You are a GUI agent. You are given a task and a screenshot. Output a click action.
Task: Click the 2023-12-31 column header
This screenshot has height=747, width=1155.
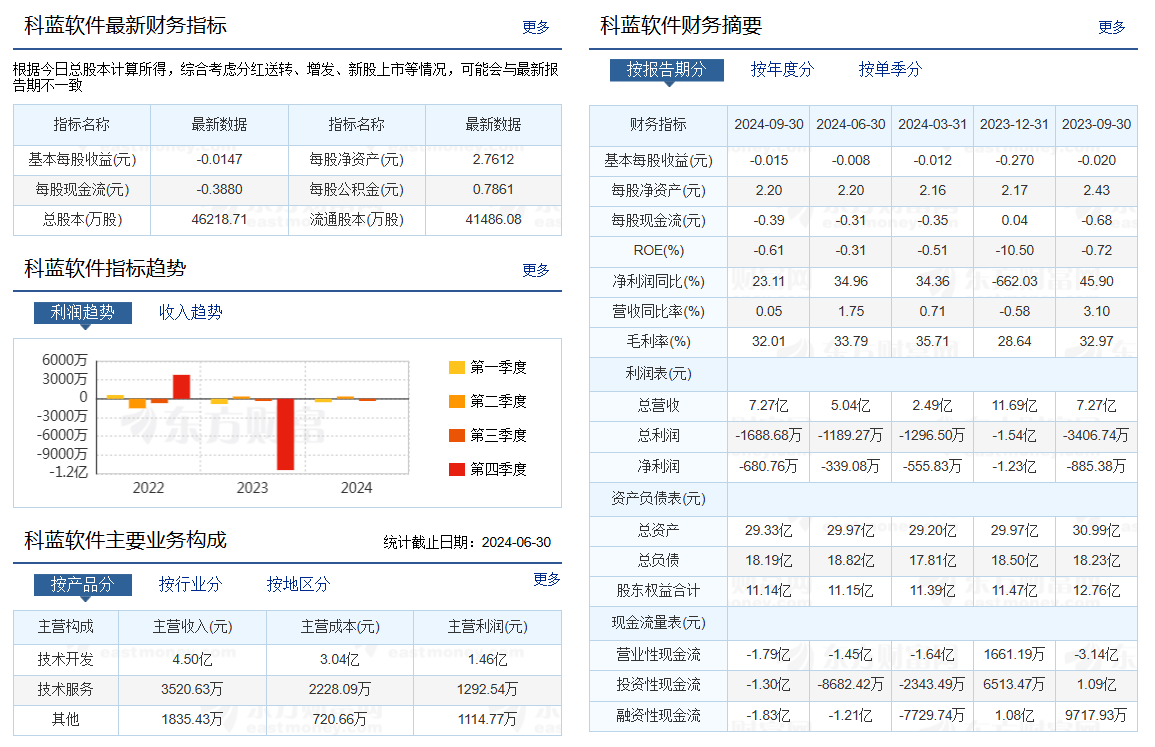(x=1014, y=124)
